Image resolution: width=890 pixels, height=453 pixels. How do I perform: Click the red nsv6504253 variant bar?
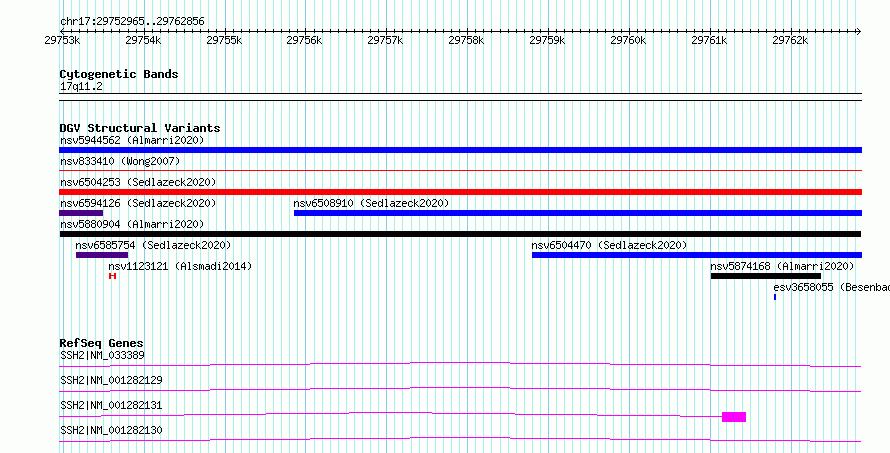click(x=460, y=192)
